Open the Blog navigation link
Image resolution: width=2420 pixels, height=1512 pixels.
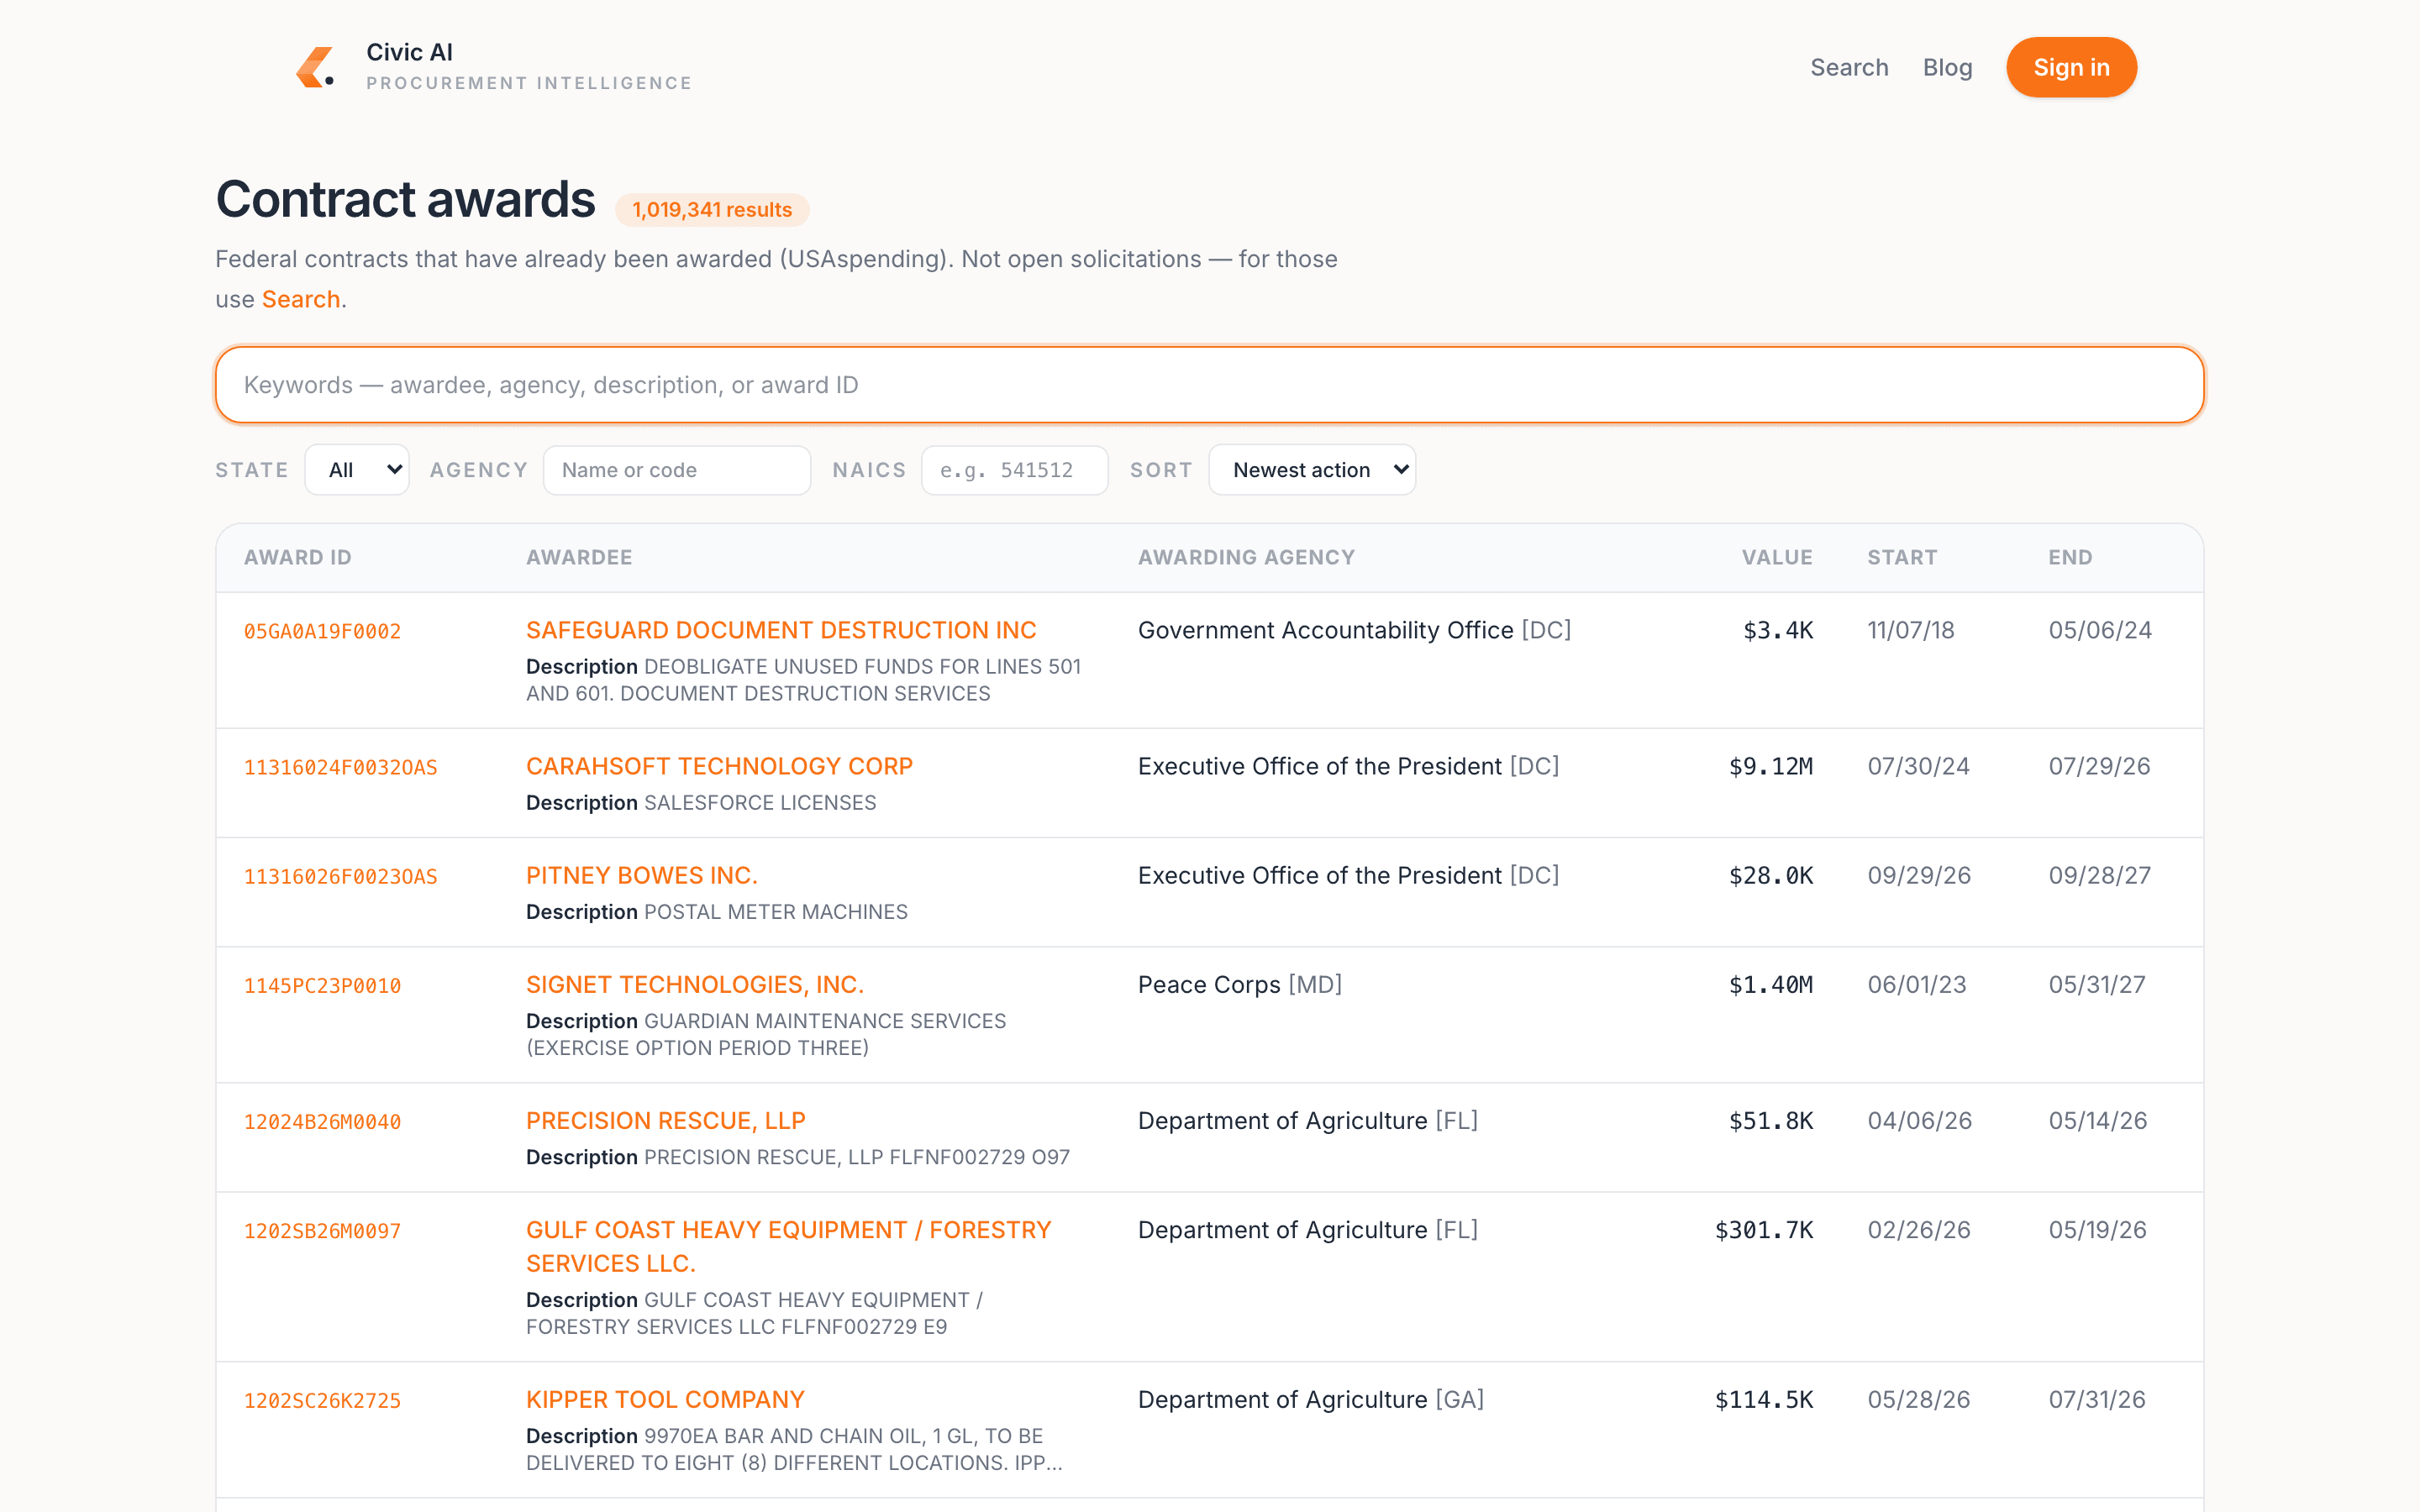coord(1947,67)
